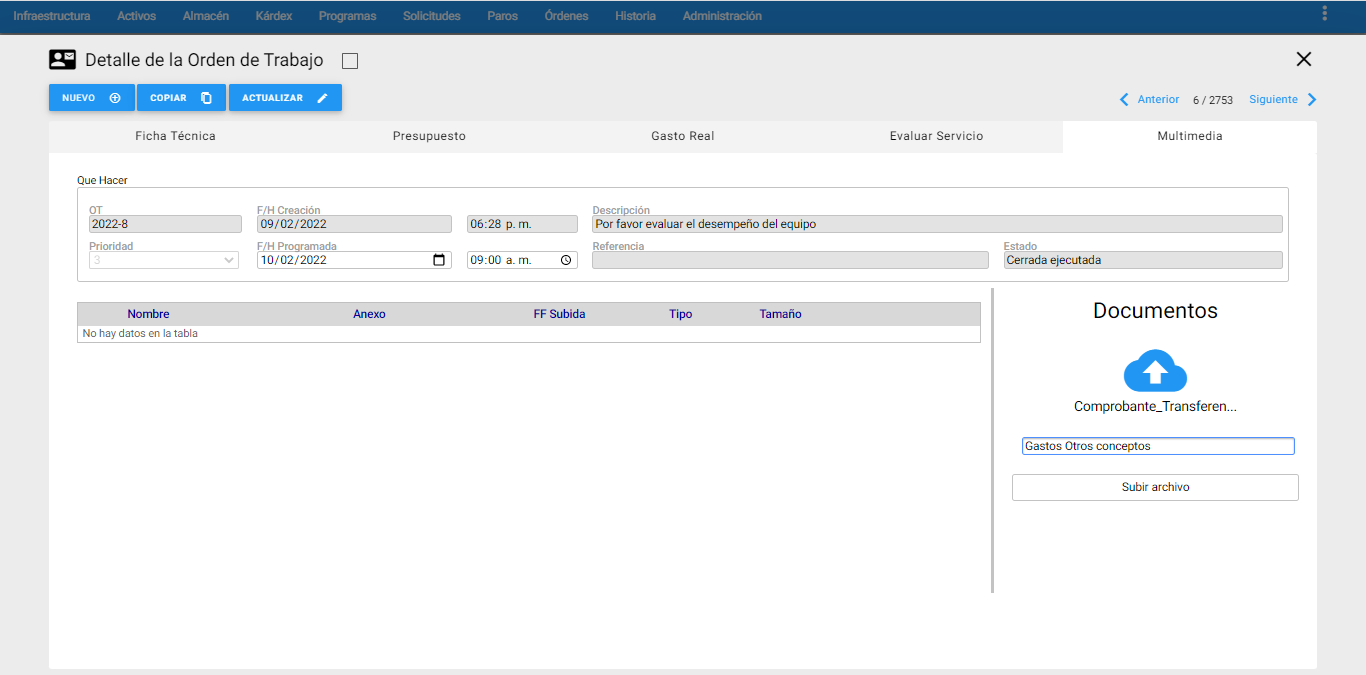Open the vertical three-dot menu in top bar
The image size is (1366, 675).
click(x=1325, y=13)
